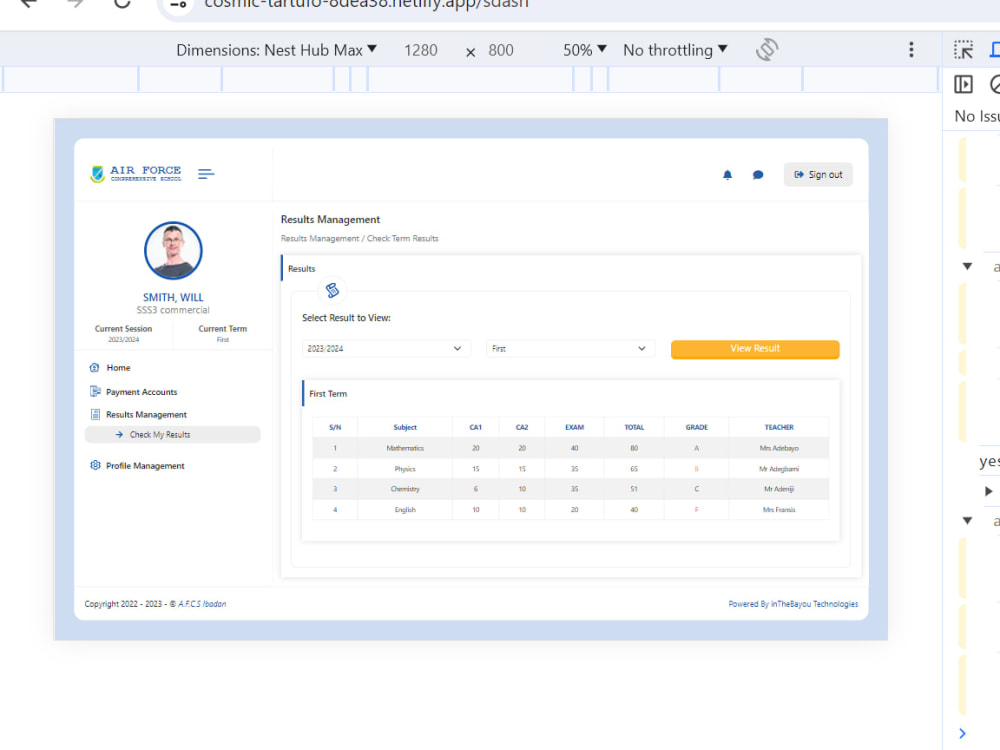1000x750 pixels.
Task: Click the Mrs Fransis teacher cell
Action: point(779,510)
